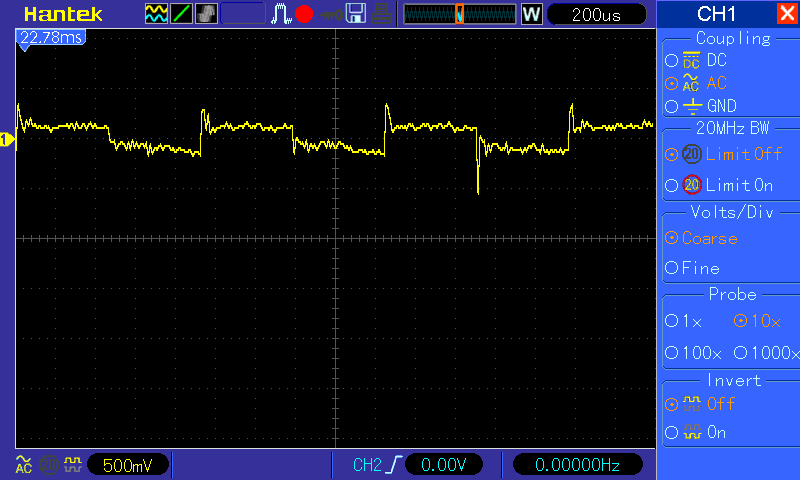The height and width of the screenshot is (480, 800).
Task: Select 1000x probe attenuation
Action: point(740,352)
